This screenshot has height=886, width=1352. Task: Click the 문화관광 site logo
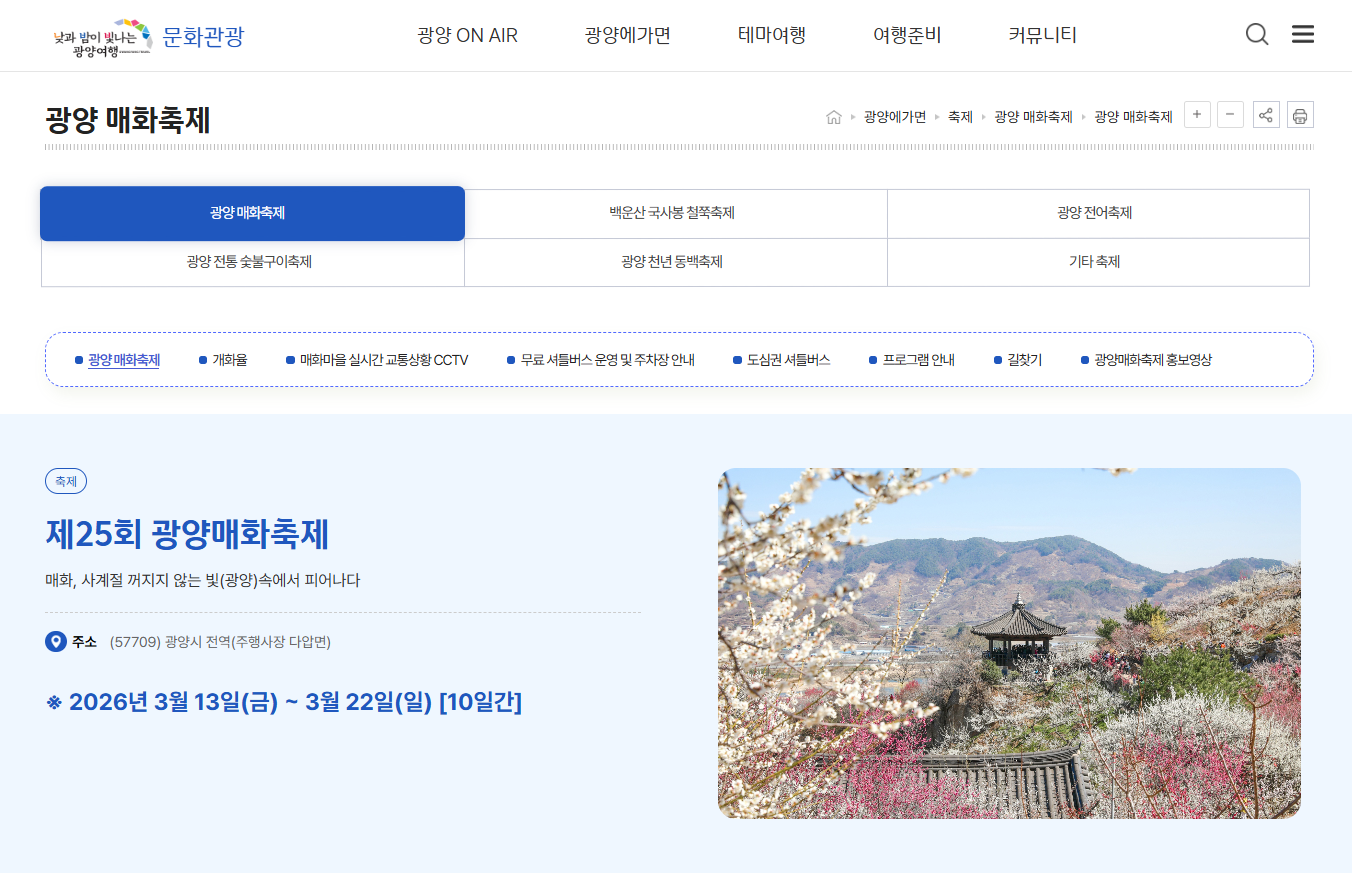pos(150,34)
